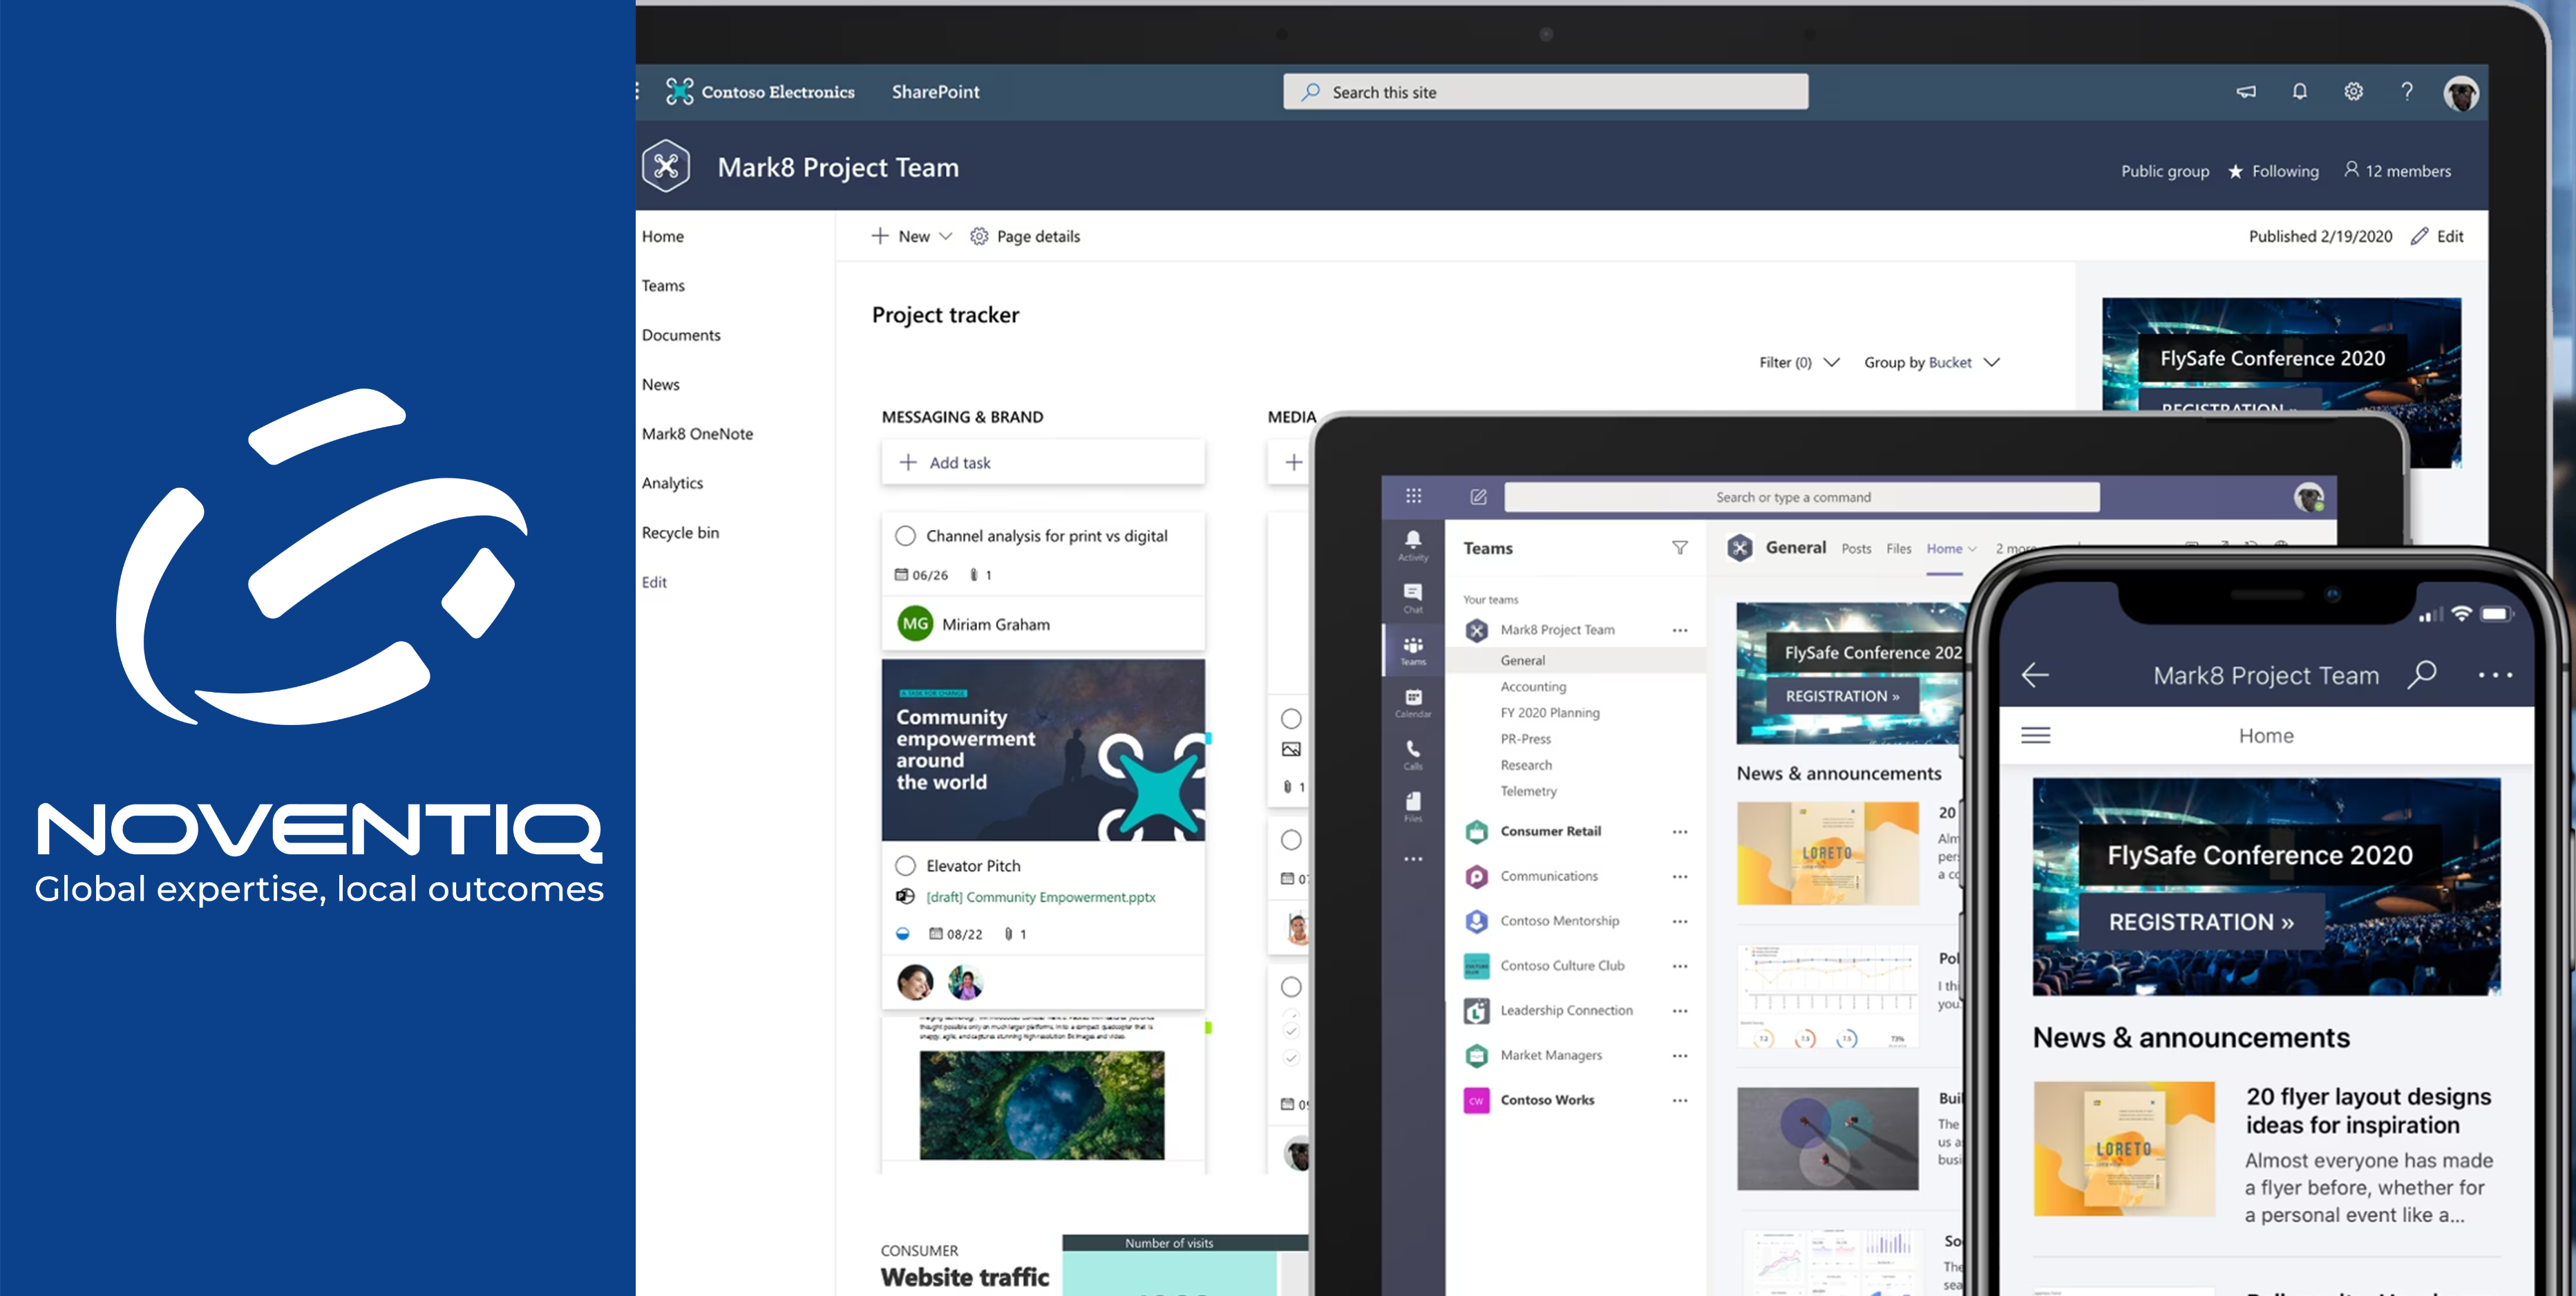Viewport: 2576px width, 1296px height.
Task: Click the Teams user avatar with status
Action: (x=2309, y=497)
